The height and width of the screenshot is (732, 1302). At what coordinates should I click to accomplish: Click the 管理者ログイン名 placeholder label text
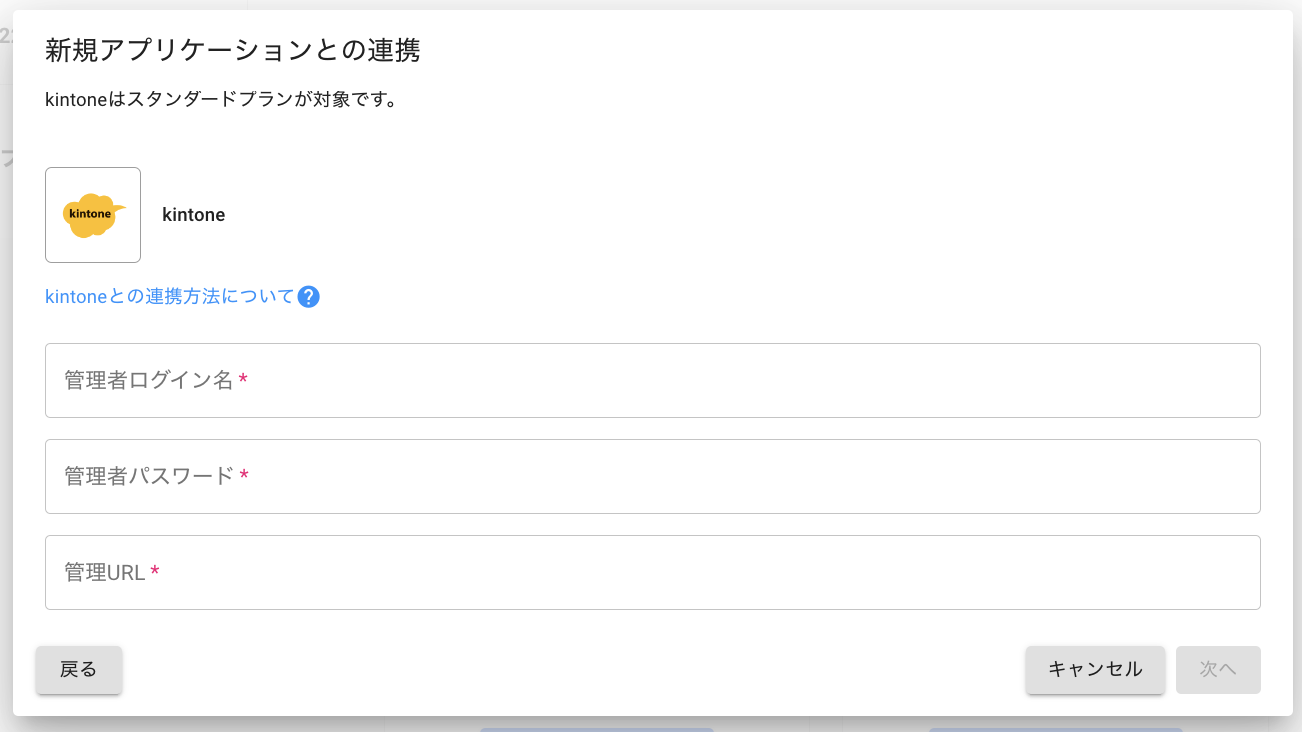coord(148,381)
